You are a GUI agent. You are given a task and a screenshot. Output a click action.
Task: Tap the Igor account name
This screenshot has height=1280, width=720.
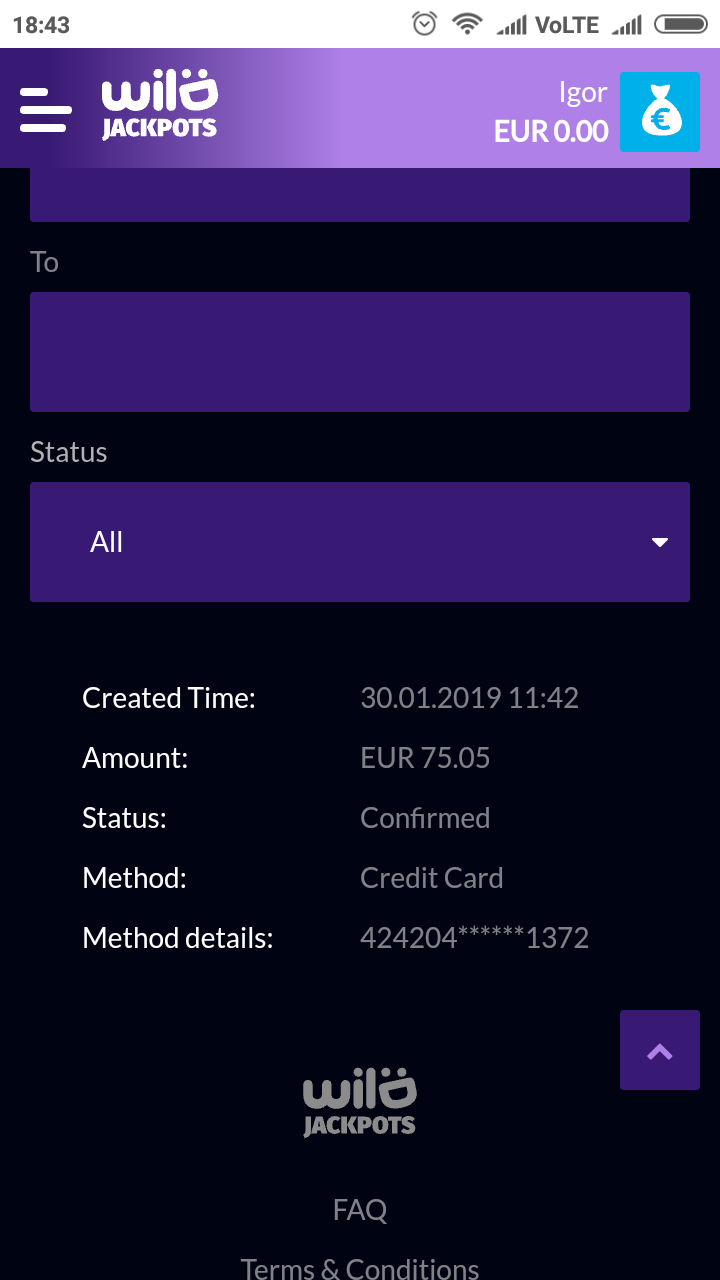pos(583,92)
